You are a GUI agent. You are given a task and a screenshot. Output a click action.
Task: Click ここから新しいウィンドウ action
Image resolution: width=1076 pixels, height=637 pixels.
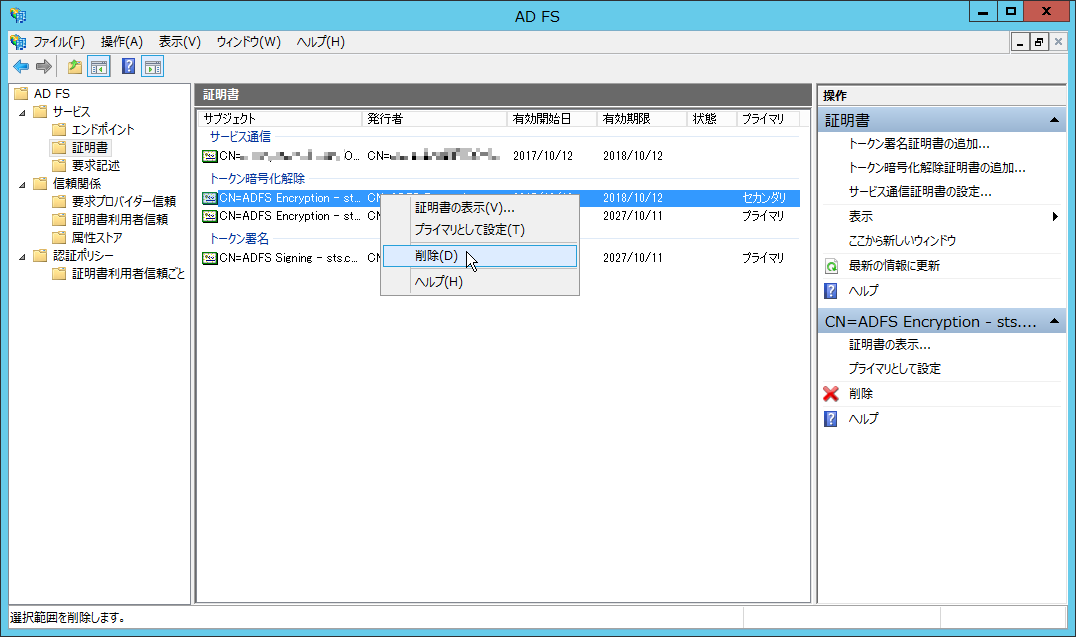(x=902, y=241)
